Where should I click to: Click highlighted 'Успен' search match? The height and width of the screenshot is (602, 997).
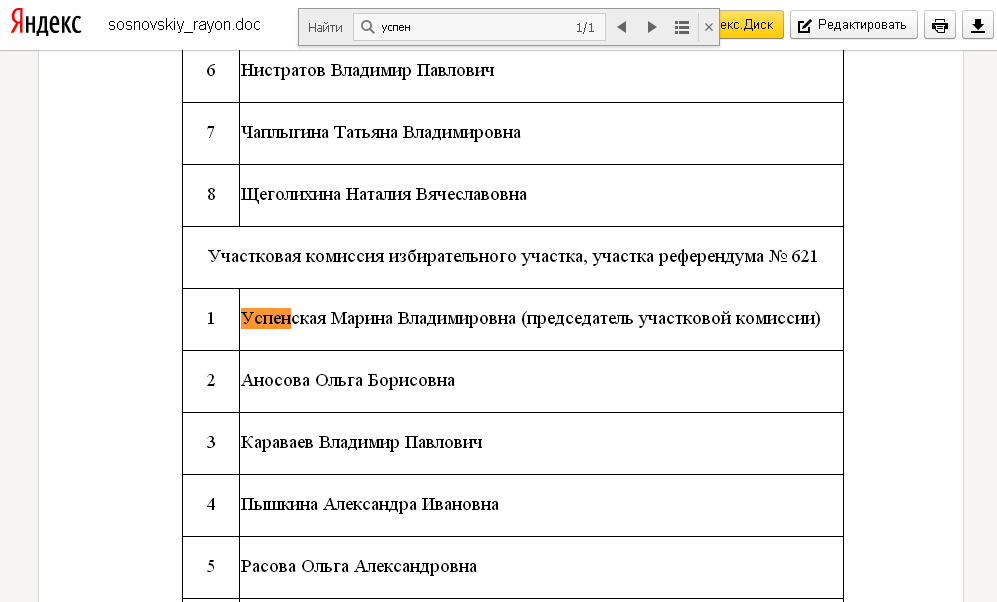point(266,318)
